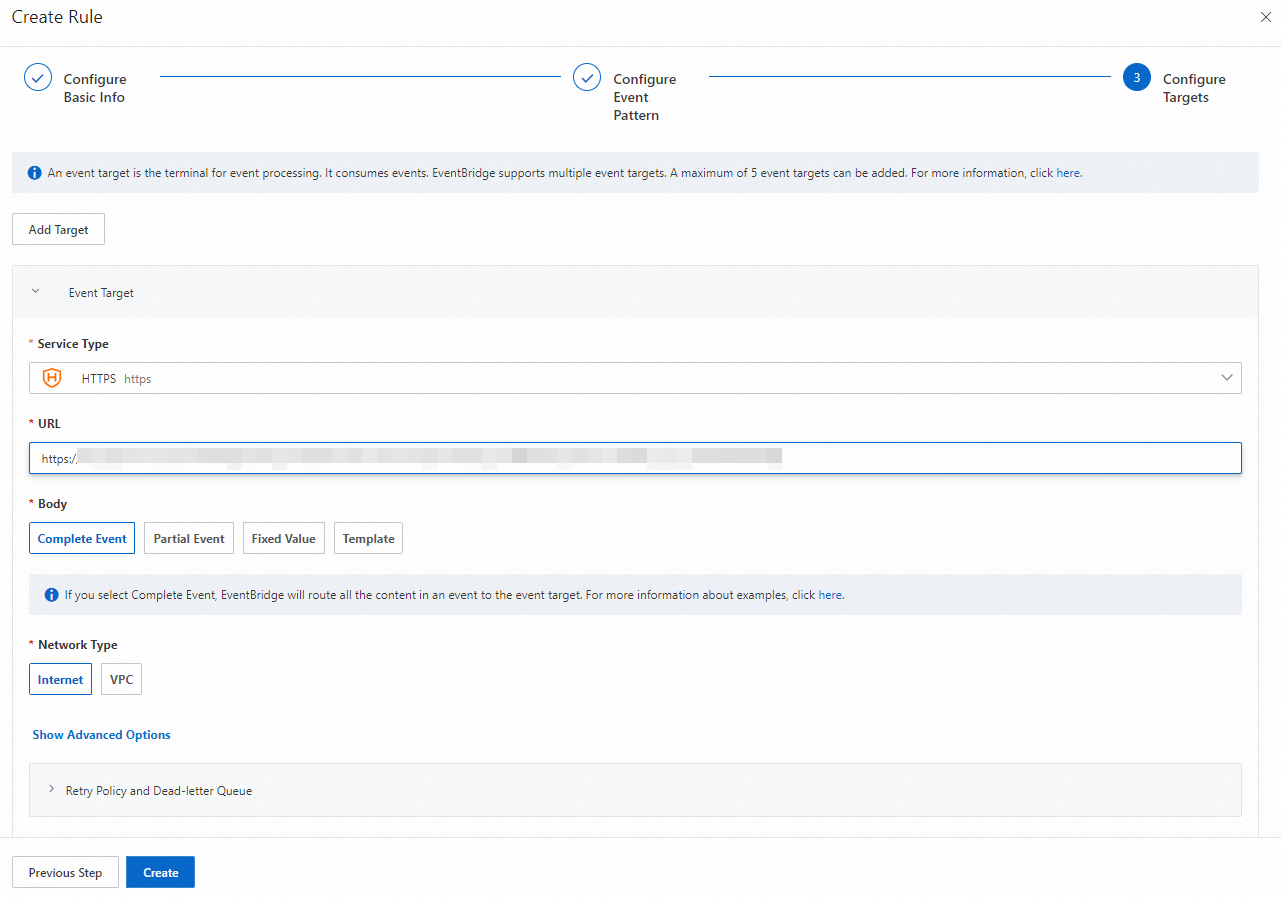
Task: Select Complete Event body option
Action: (x=82, y=538)
